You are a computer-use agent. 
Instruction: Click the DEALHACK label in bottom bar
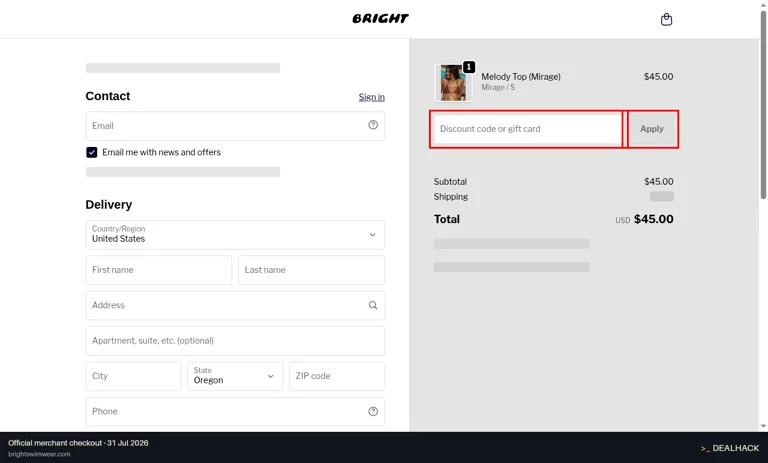point(730,448)
